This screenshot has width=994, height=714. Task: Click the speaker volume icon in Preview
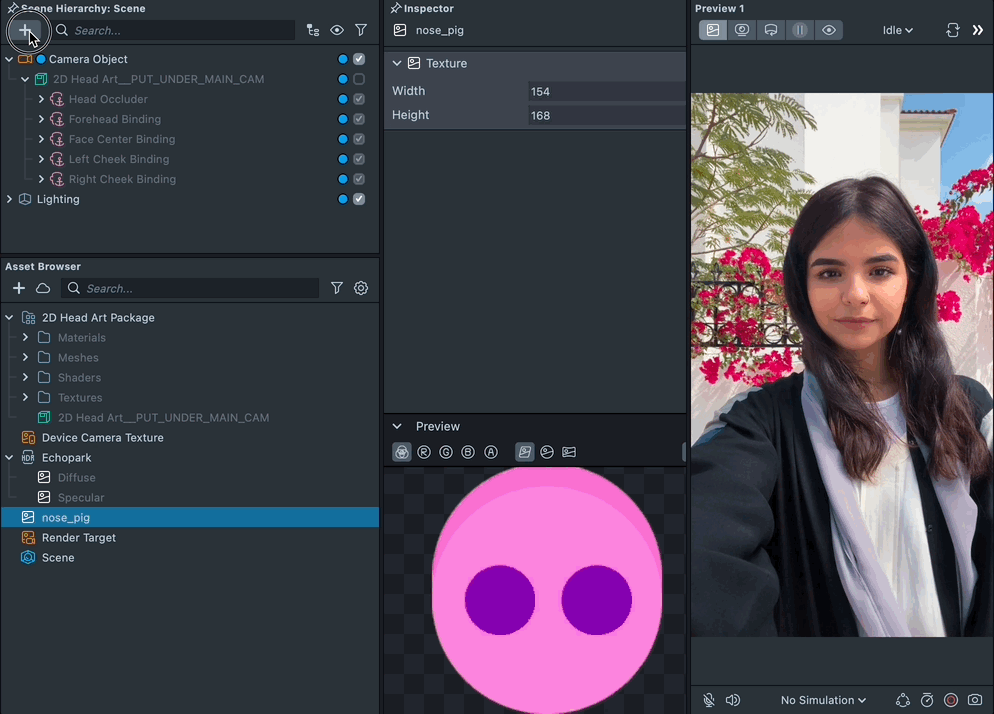tap(733, 700)
